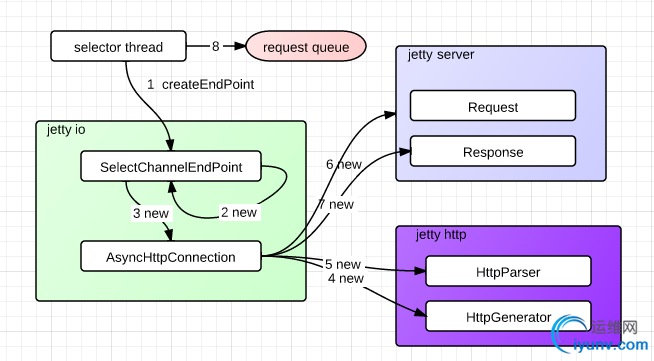
Task: Select the Response box in jetty server
Action: click(493, 151)
